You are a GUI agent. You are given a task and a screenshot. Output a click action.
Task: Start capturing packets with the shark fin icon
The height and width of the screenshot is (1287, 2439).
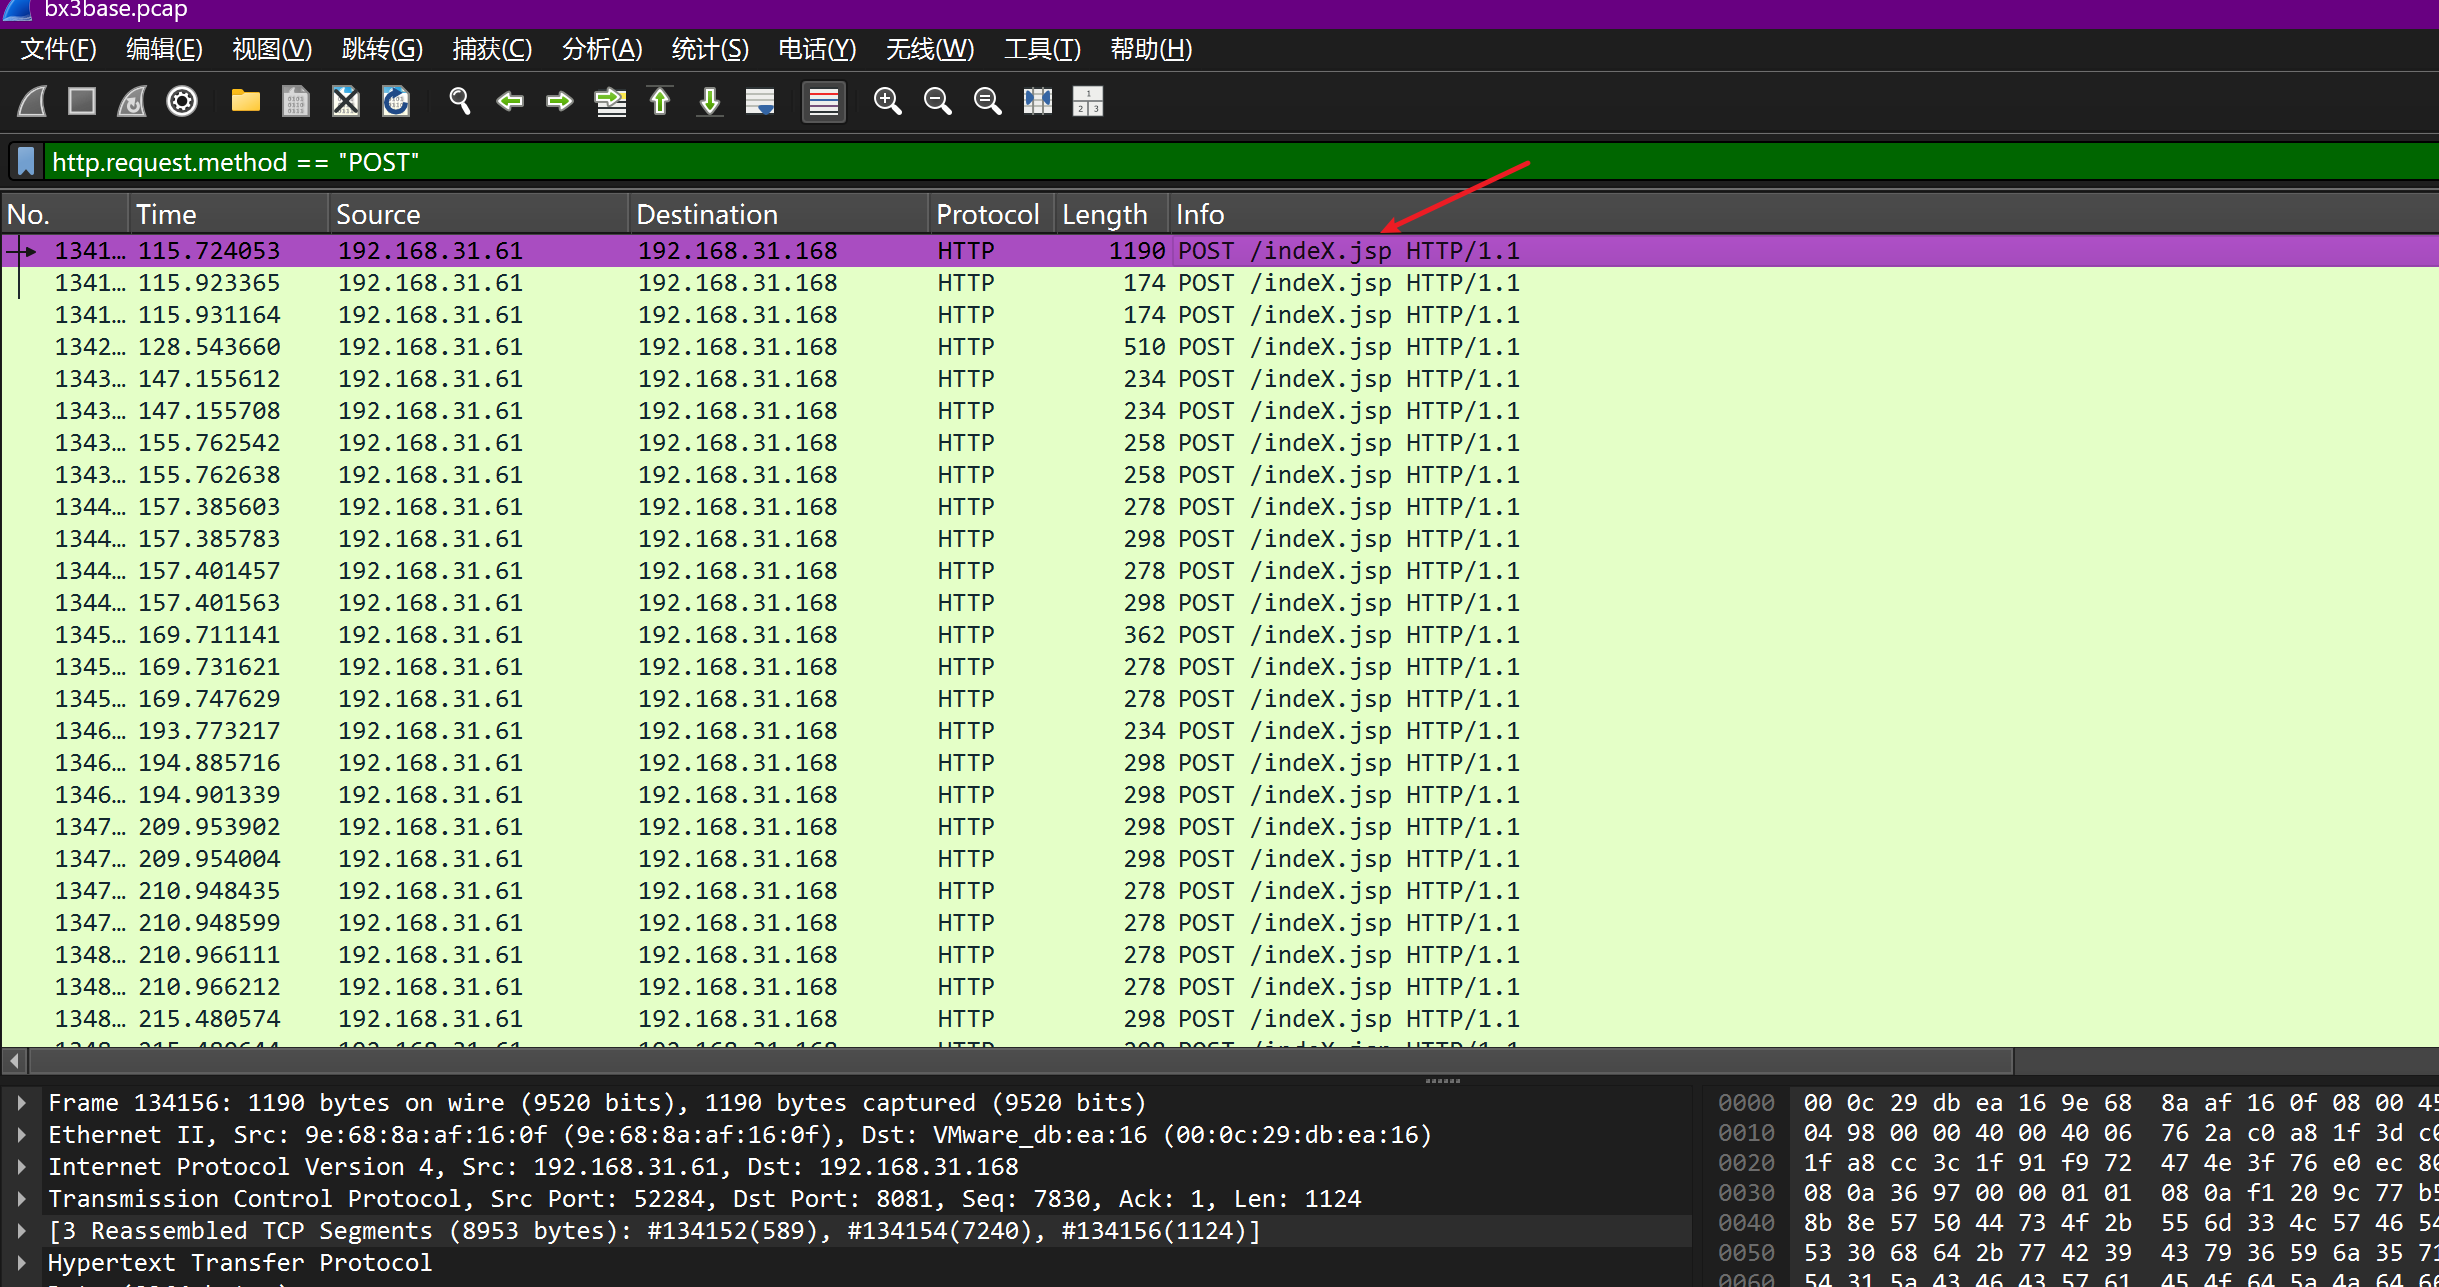click(x=32, y=101)
